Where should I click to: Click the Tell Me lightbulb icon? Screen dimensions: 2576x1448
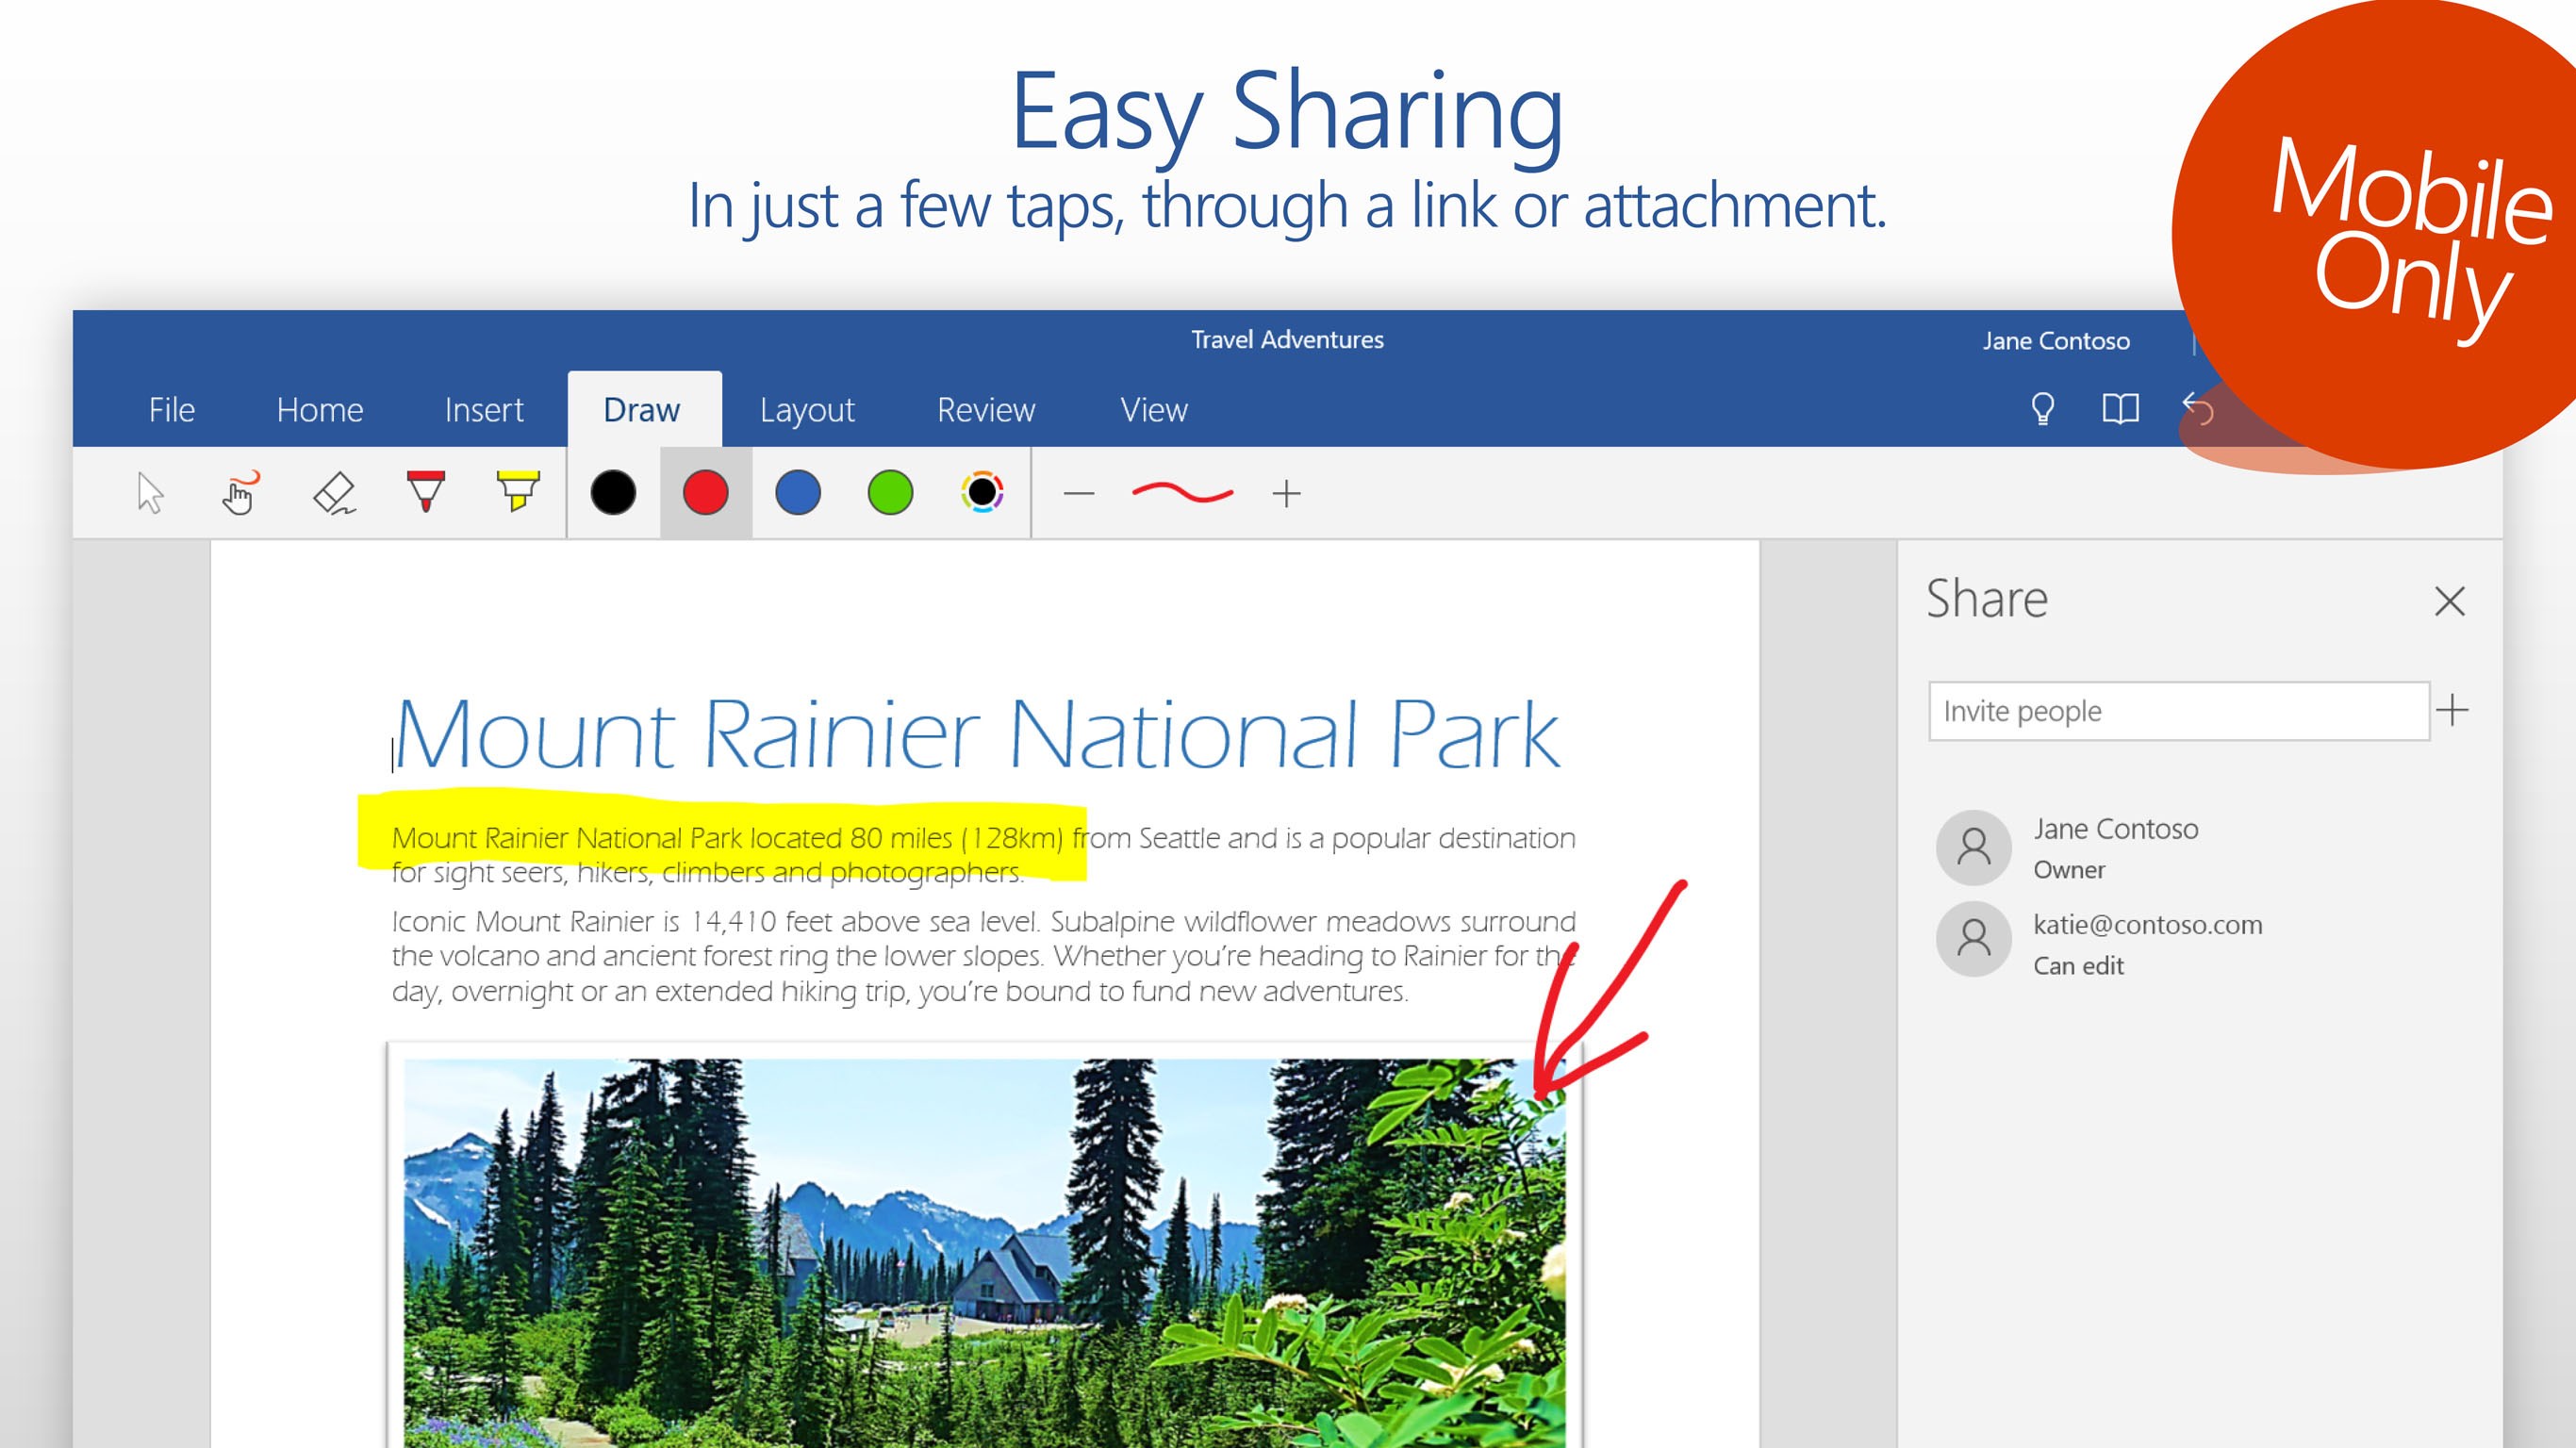tap(2042, 409)
